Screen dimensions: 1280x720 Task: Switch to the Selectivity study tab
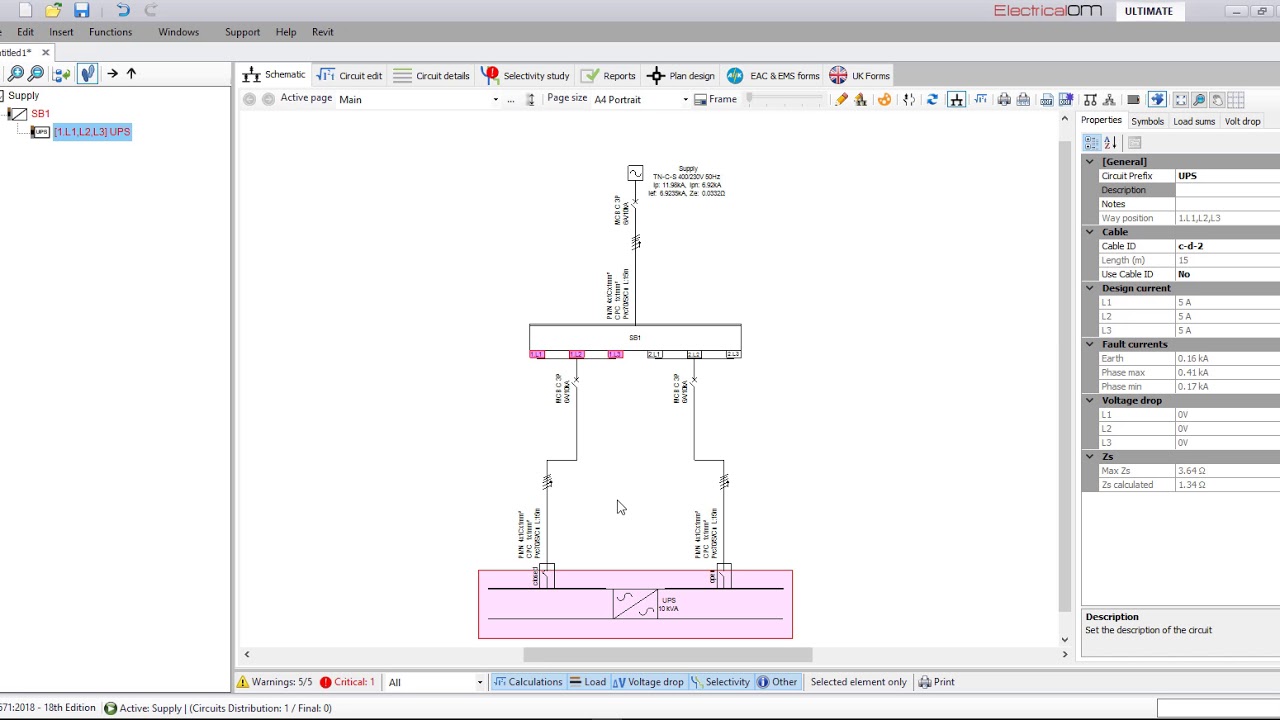tap(525, 75)
